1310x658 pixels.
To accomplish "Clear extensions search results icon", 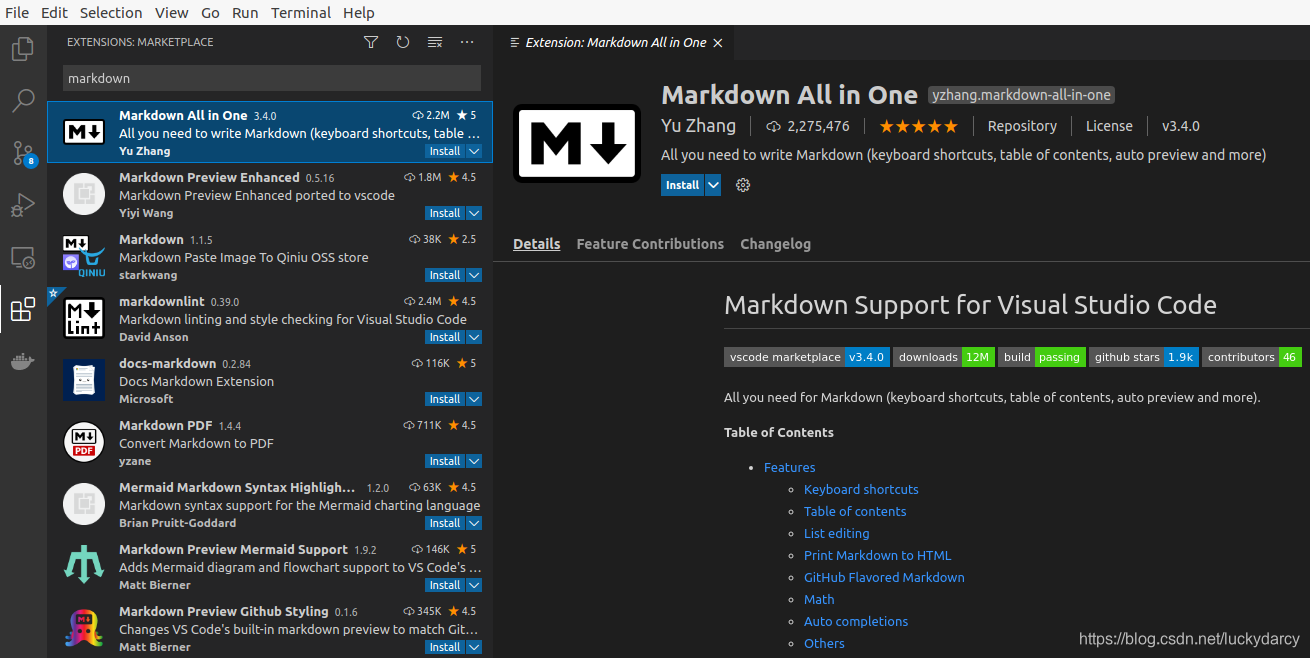I will [x=435, y=42].
